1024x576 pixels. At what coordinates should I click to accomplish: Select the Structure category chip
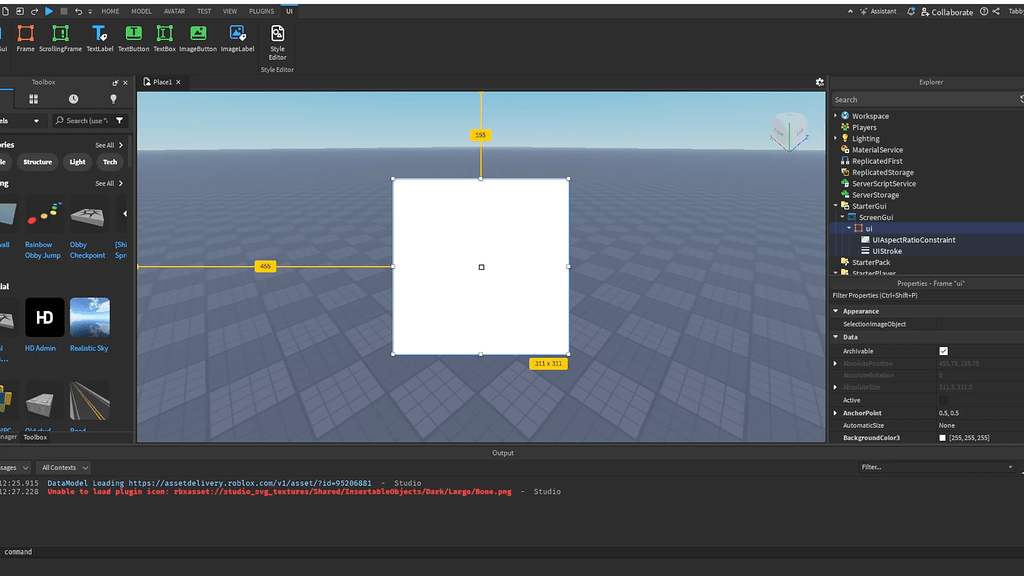tap(38, 162)
